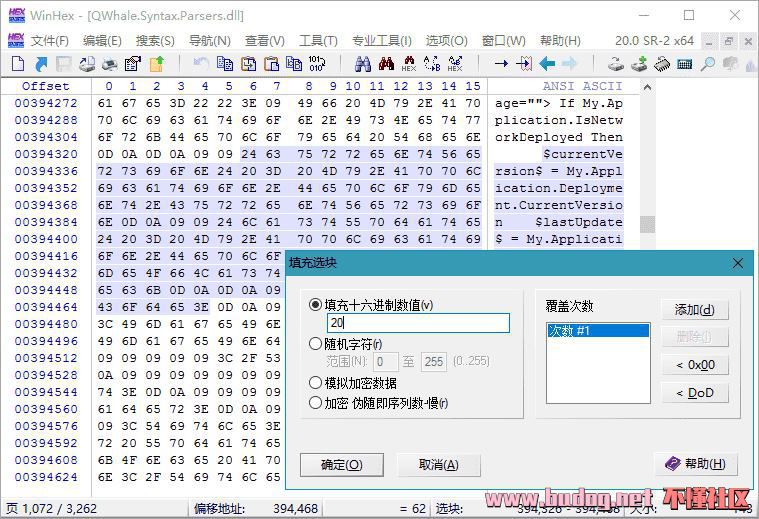Select 填充十六进制数值 radio option
The height and width of the screenshot is (519, 759).
point(315,305)
